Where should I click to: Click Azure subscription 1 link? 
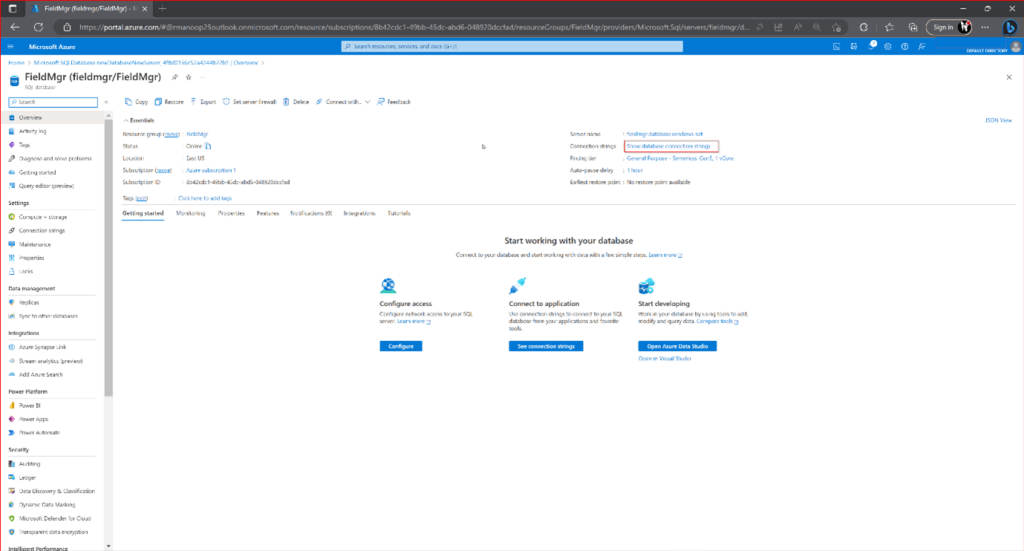[211, 170]
